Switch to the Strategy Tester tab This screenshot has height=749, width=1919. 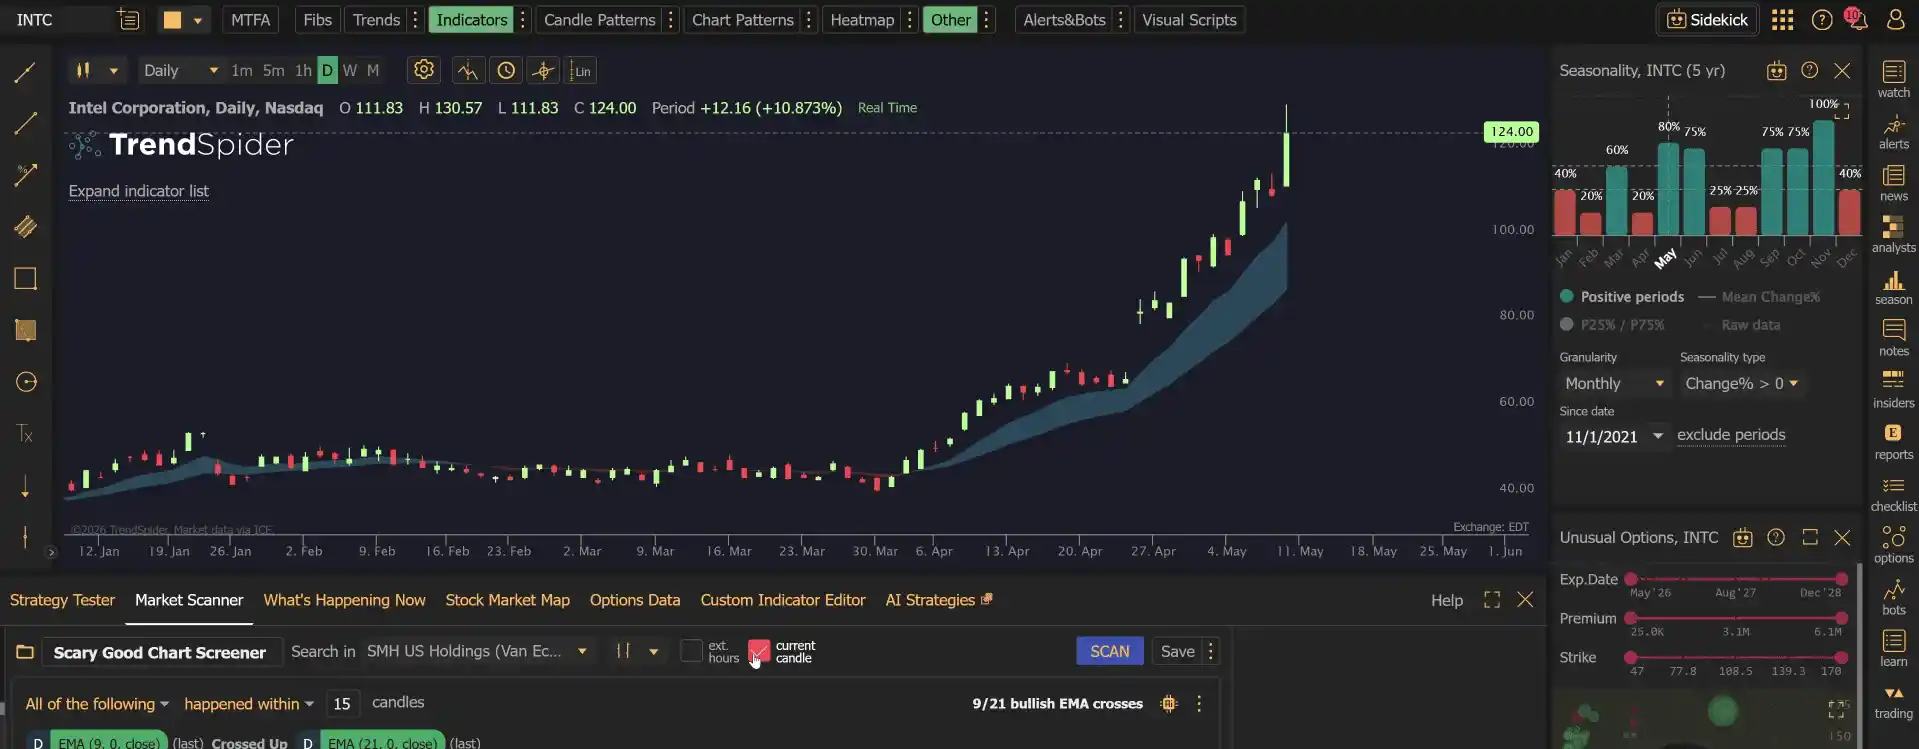coord(62,600)
